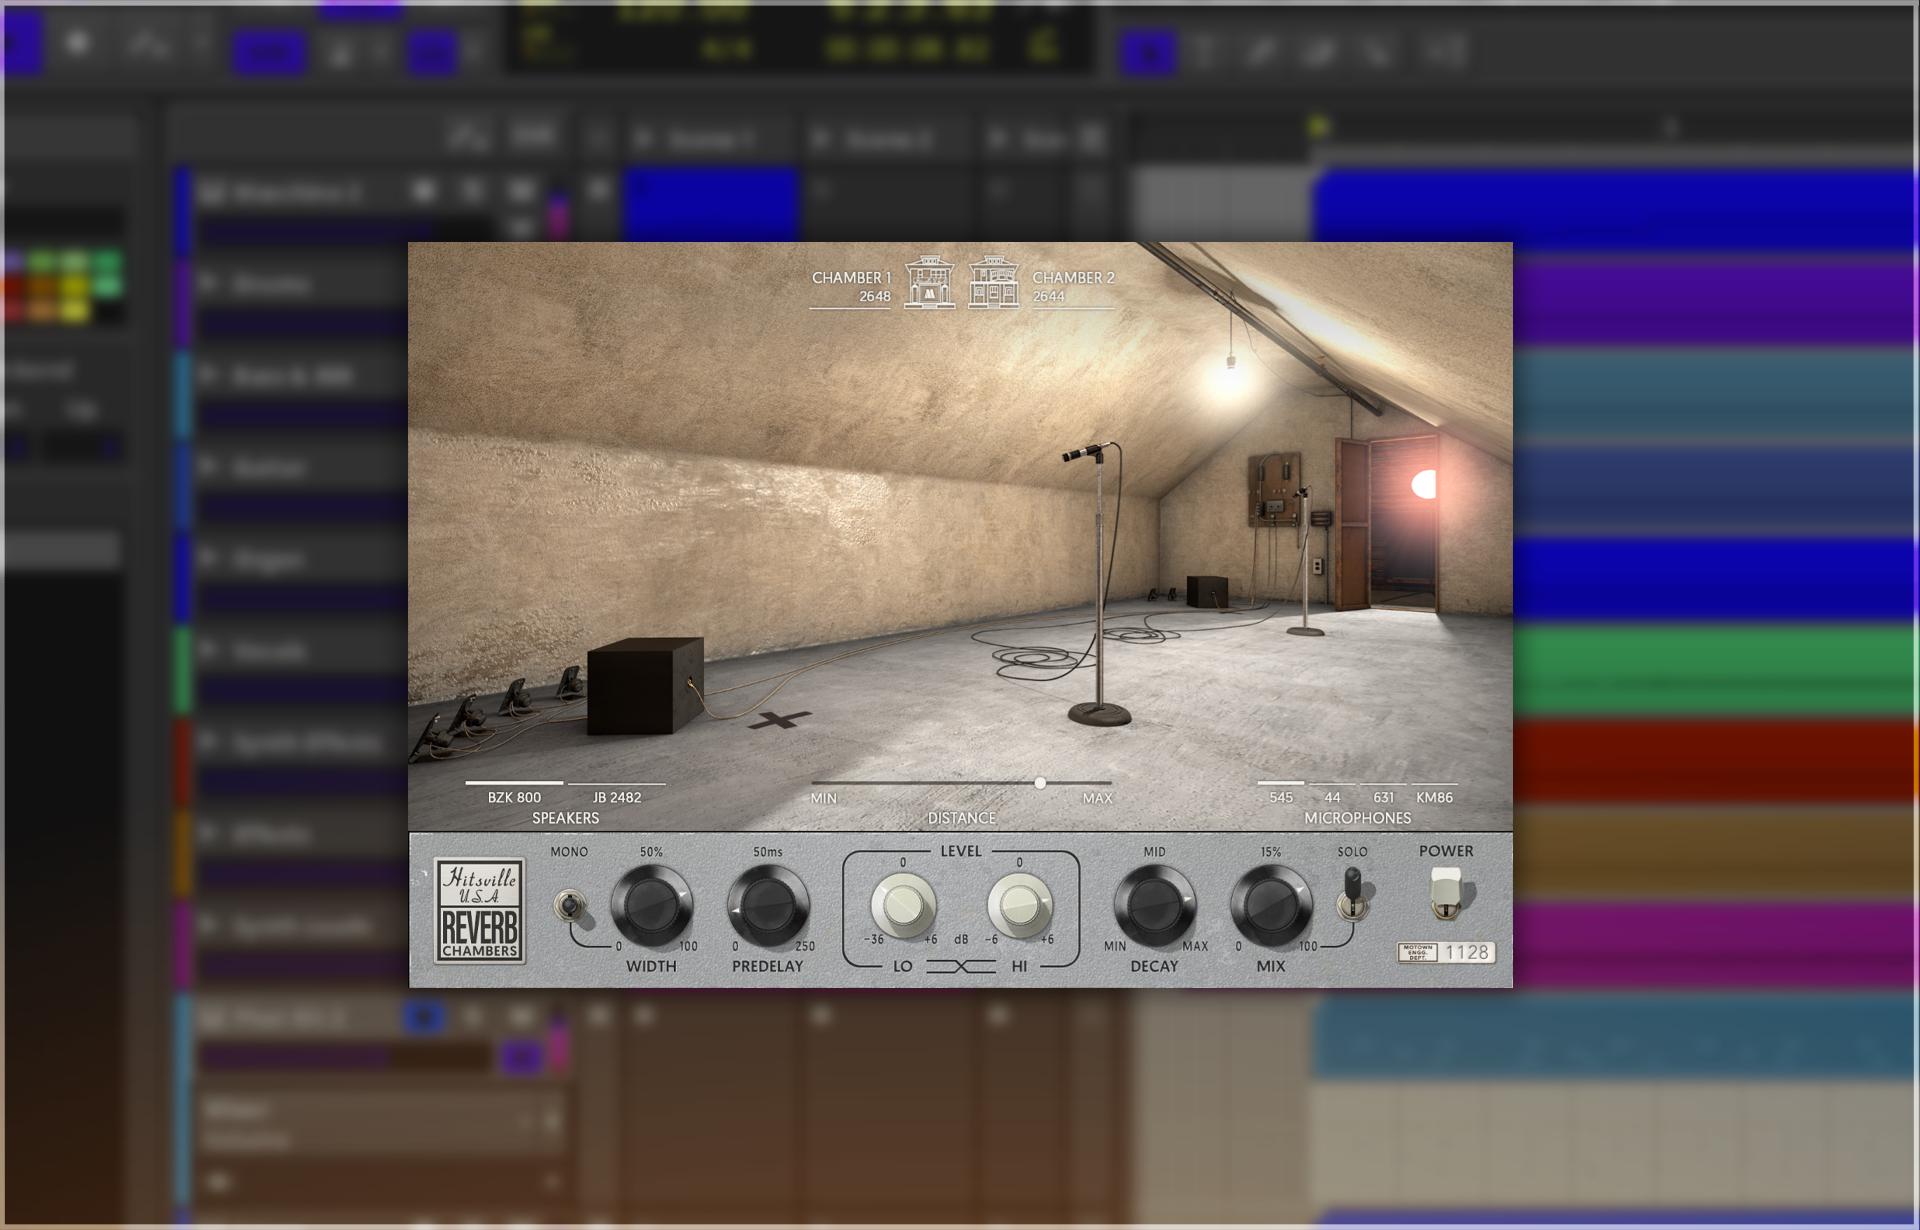Toggle the Power switch
Image resolution: width=1920 pixels, height=1230 pixels.
click(x=1446, y=893)
